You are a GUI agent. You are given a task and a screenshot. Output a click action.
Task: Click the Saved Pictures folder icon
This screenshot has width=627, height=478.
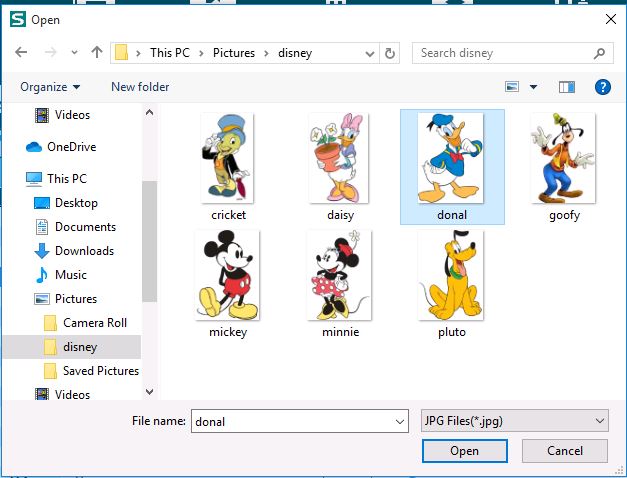(x=50, y=371)
